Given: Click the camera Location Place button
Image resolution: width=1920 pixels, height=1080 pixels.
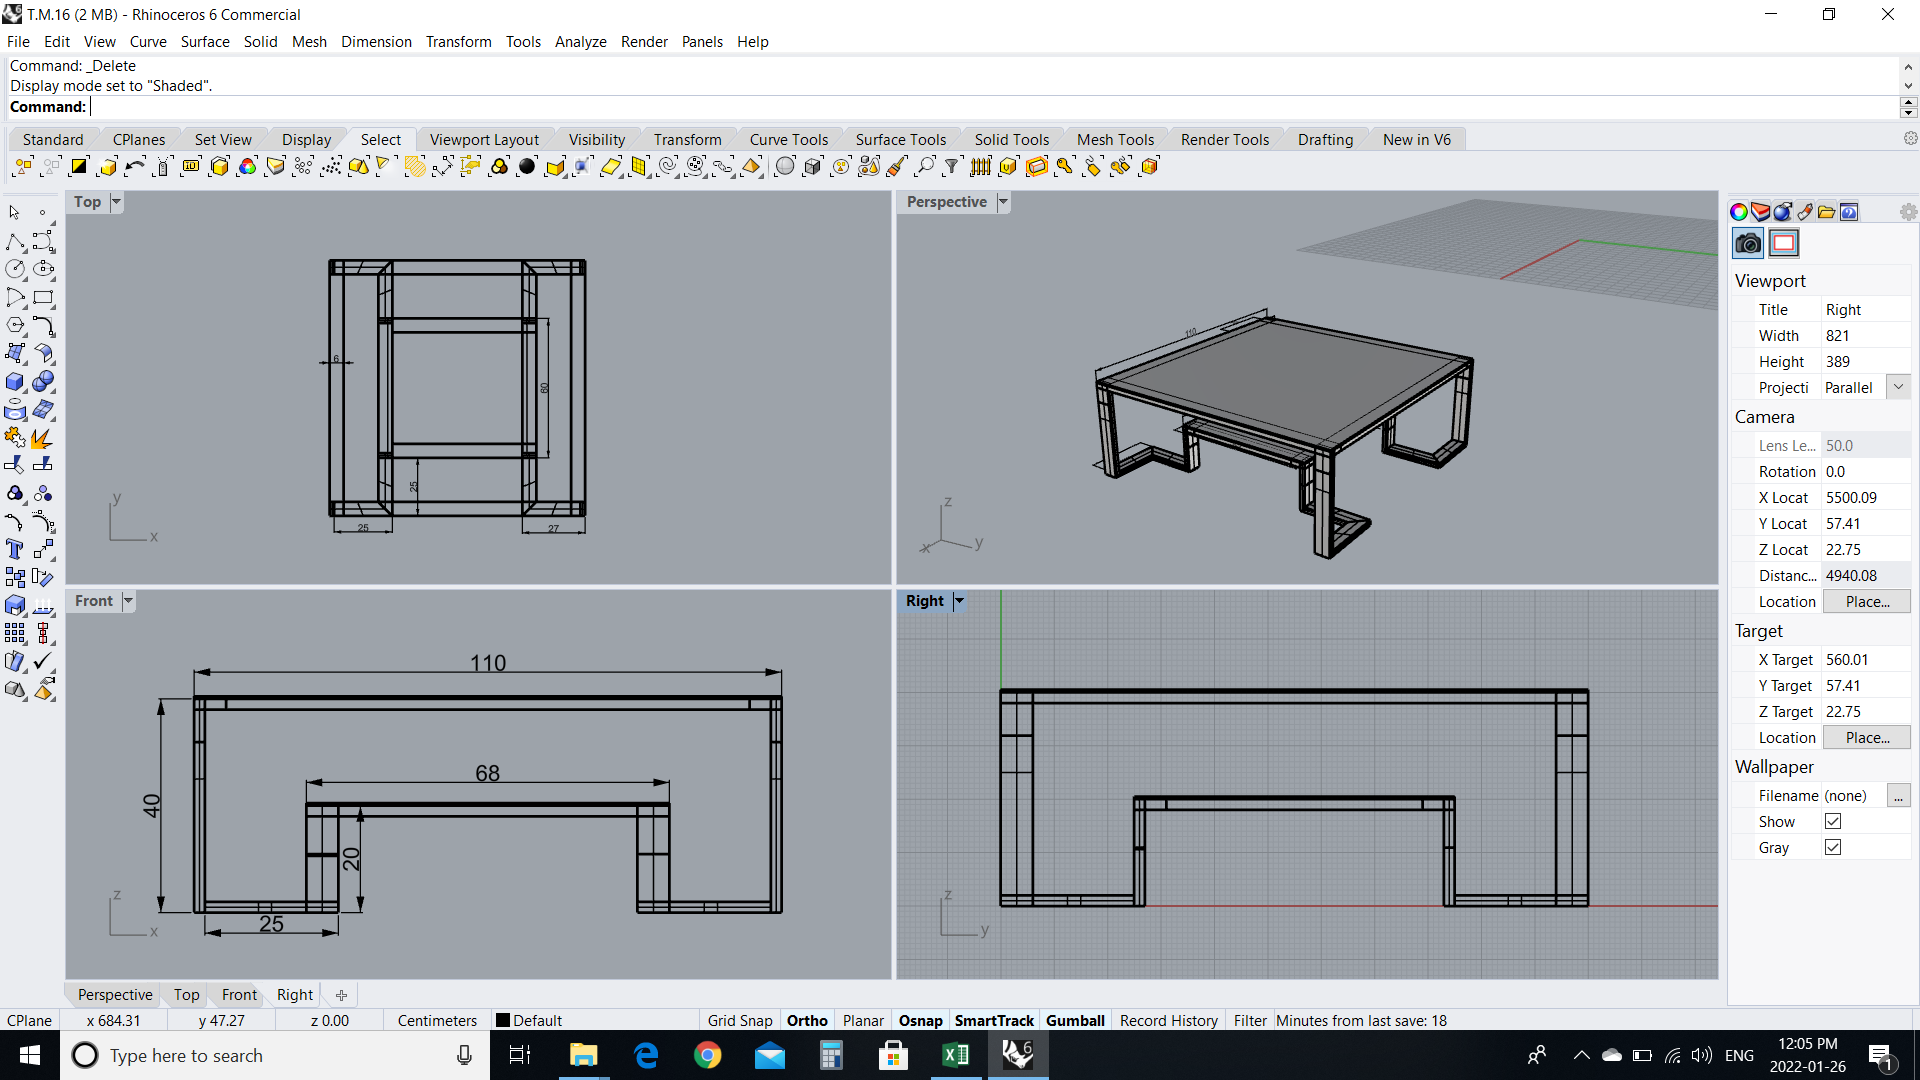Looking at the screenshot, I should click(x=1866, y=601).
